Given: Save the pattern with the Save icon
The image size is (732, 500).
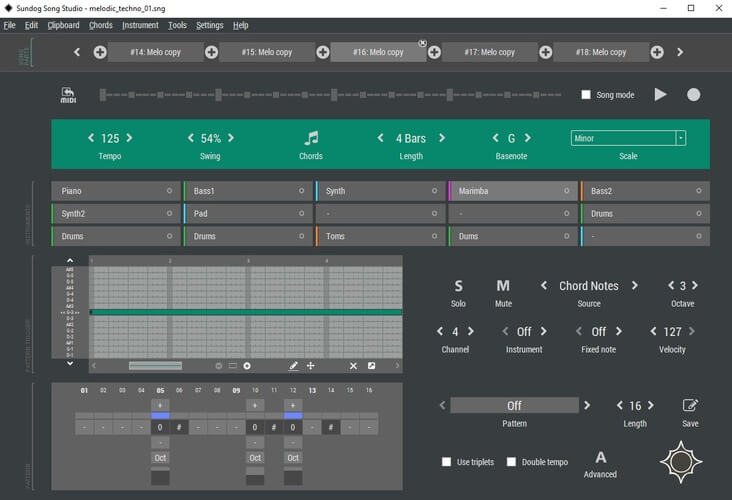Looking at the screenshot, I should 690,405.
